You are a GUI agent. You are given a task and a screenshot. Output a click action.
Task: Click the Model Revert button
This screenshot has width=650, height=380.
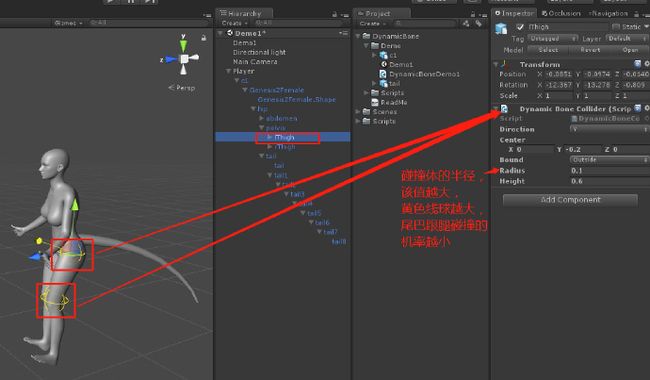pyautogui.click(x=590, y=50)
